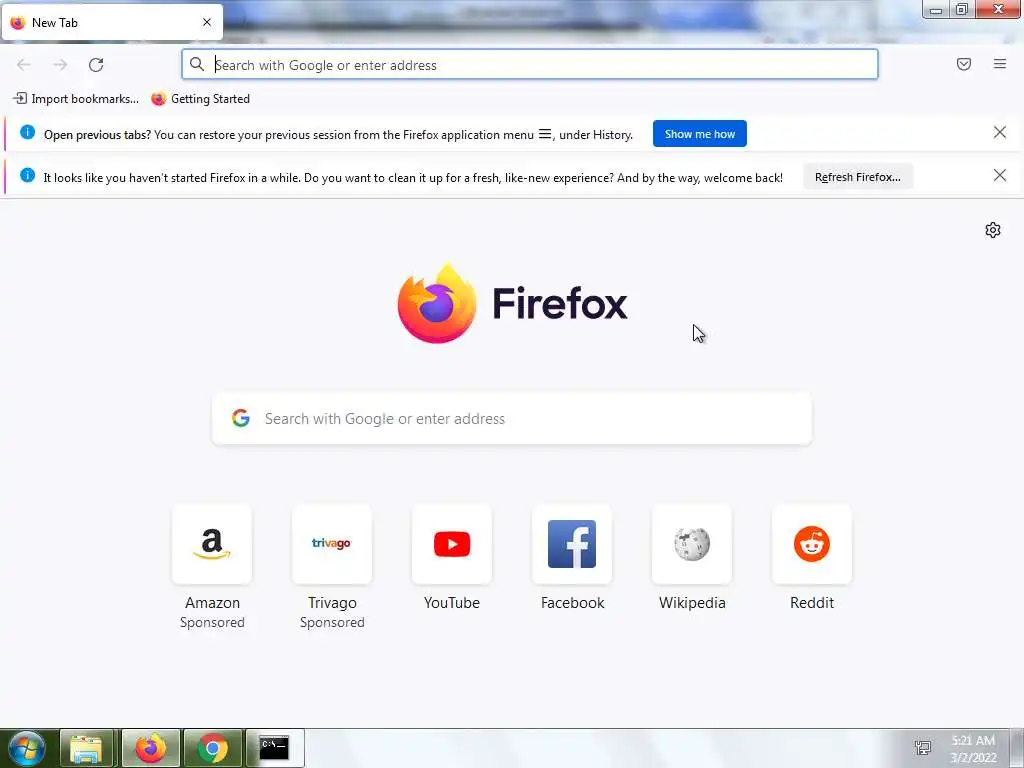Open new tab personalize gear icon
Image resolution: width=1024 pixels, height=768 pixels.
[x=993, y=230]
